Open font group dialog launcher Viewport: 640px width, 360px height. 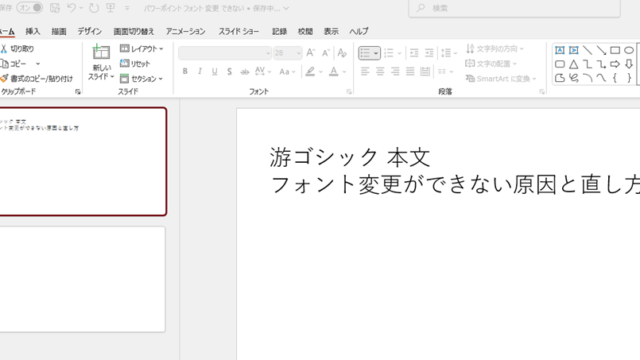pyautogui.click(x=349, y=92)
